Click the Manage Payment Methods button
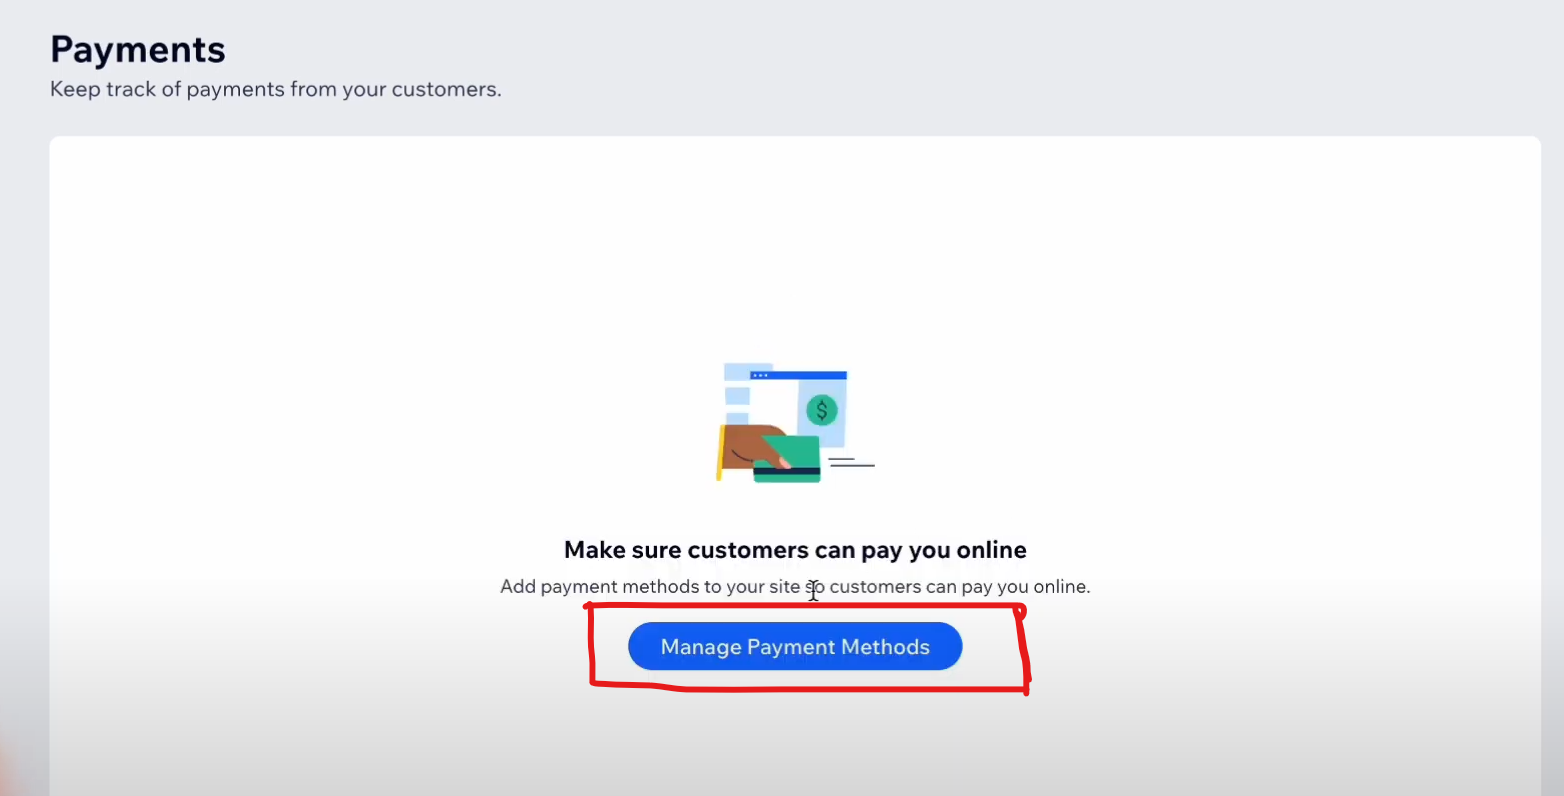Image resolution: width=1564 pixels, height=796 pixels. 795,646
